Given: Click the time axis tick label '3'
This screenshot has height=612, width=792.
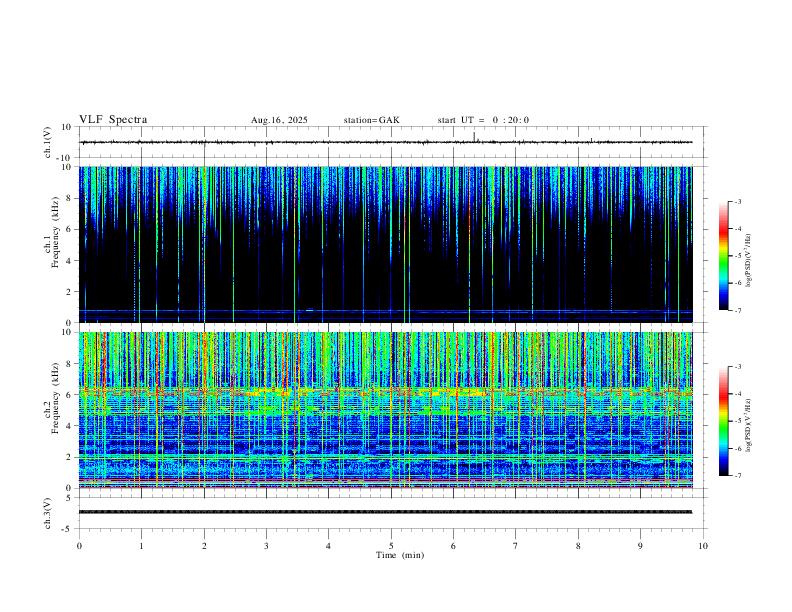Looking at the screenshot, I should point(266,546).
